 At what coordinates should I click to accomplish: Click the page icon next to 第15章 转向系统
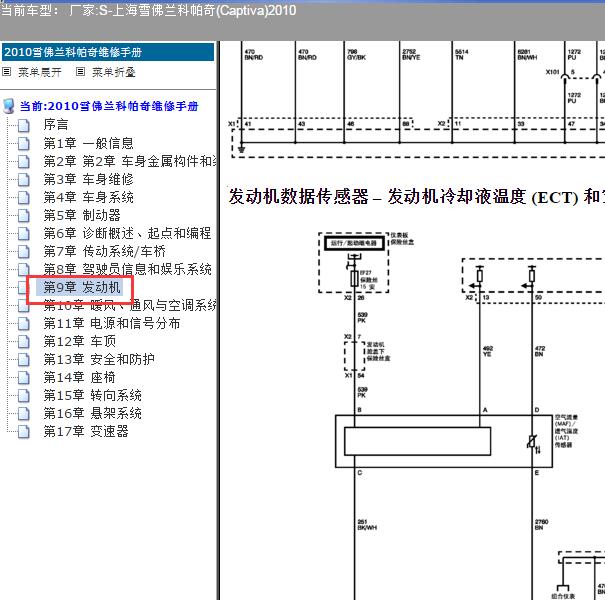coord(24,395)
